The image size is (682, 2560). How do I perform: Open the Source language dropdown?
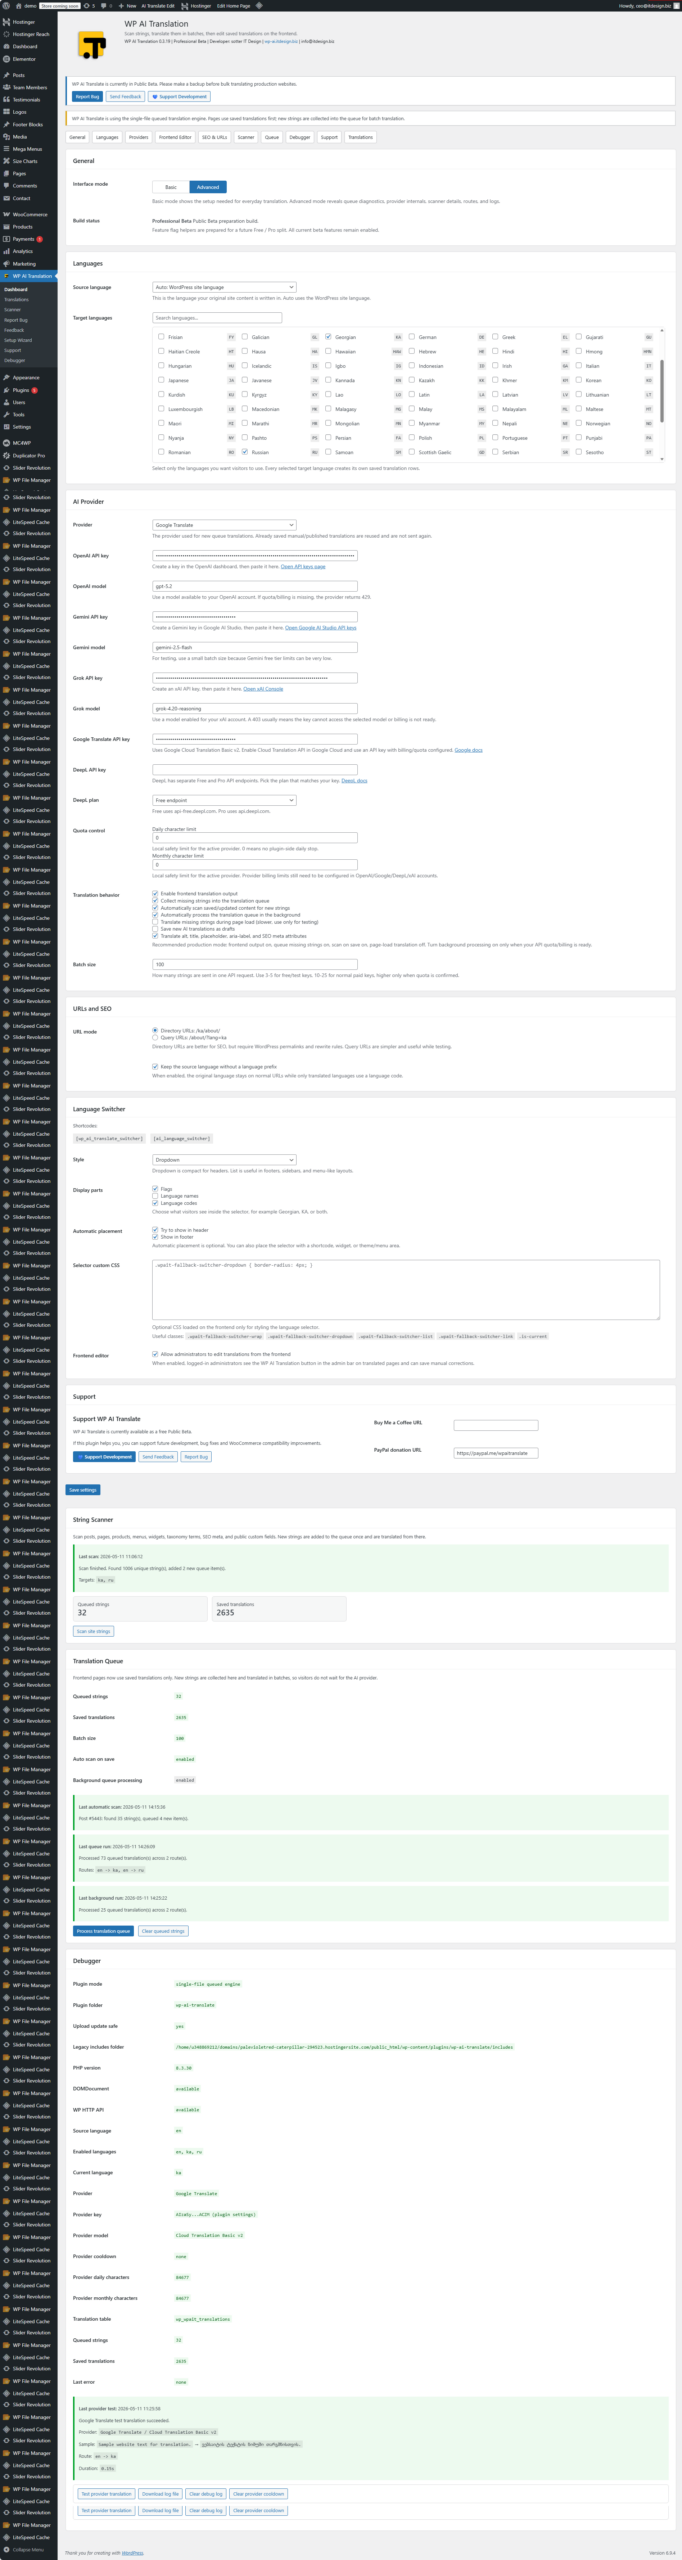coord(224,287)
